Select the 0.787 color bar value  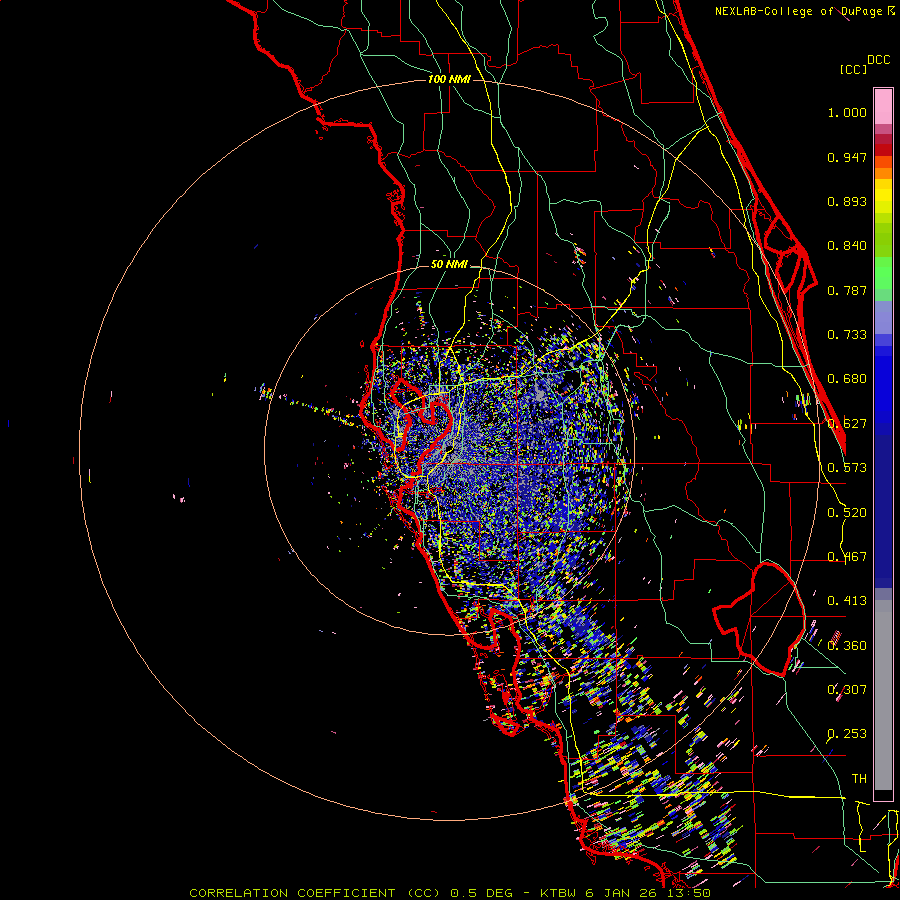847,290
